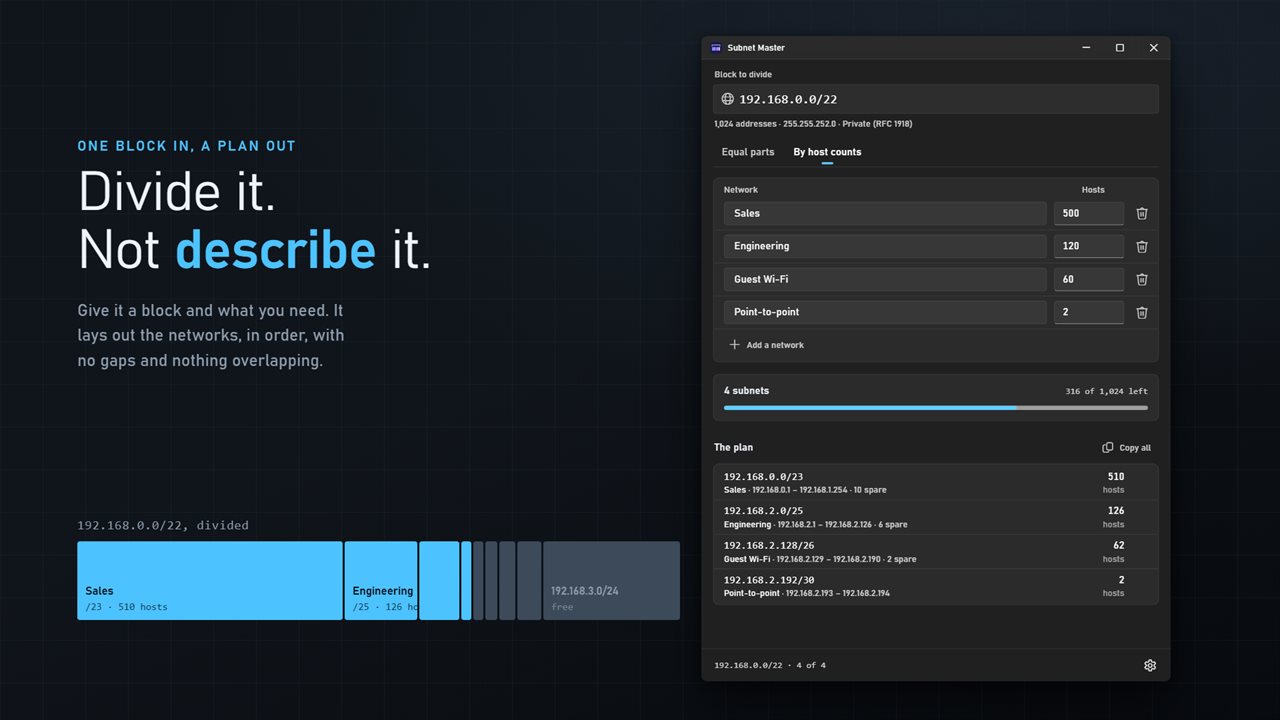Click Add a network

(x=767, y=345)
